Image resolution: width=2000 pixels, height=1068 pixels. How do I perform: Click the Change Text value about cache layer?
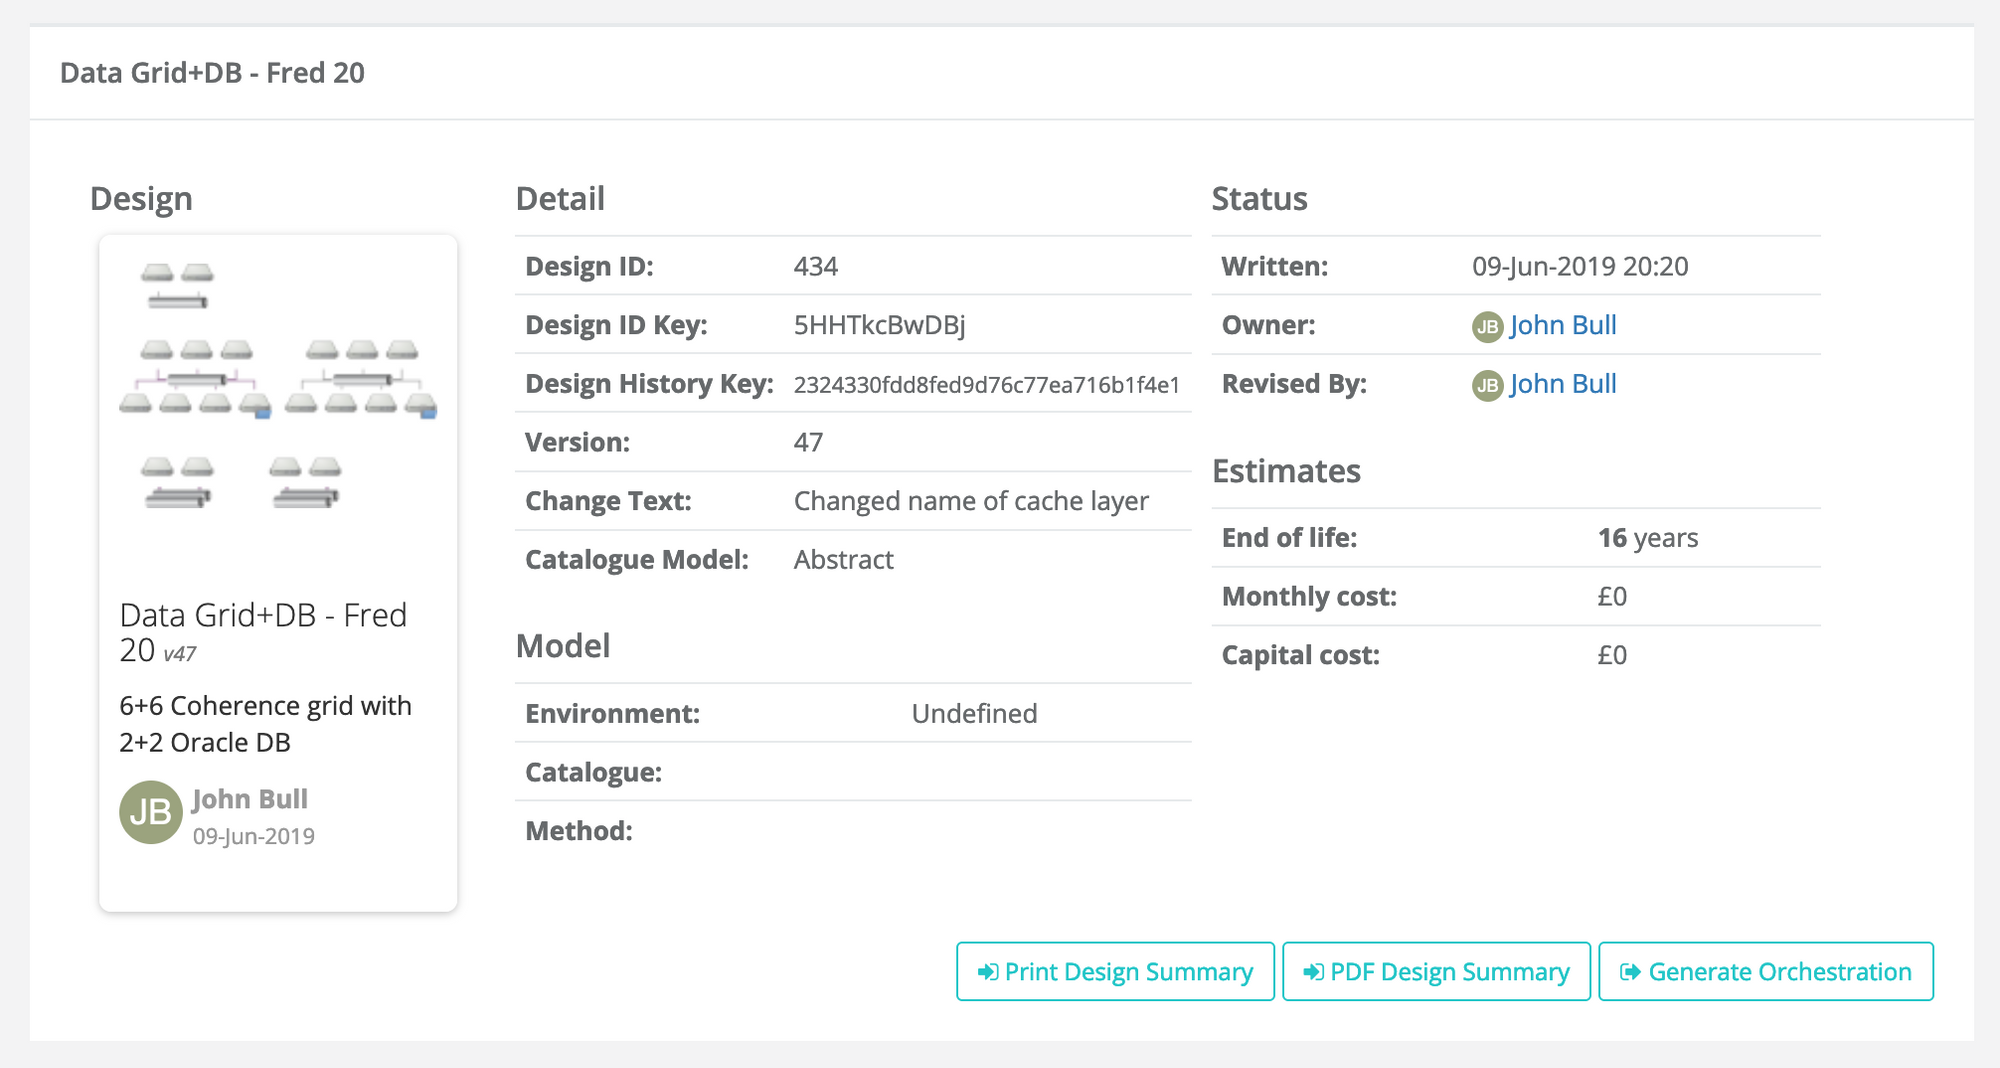click(x=970, y=501)
